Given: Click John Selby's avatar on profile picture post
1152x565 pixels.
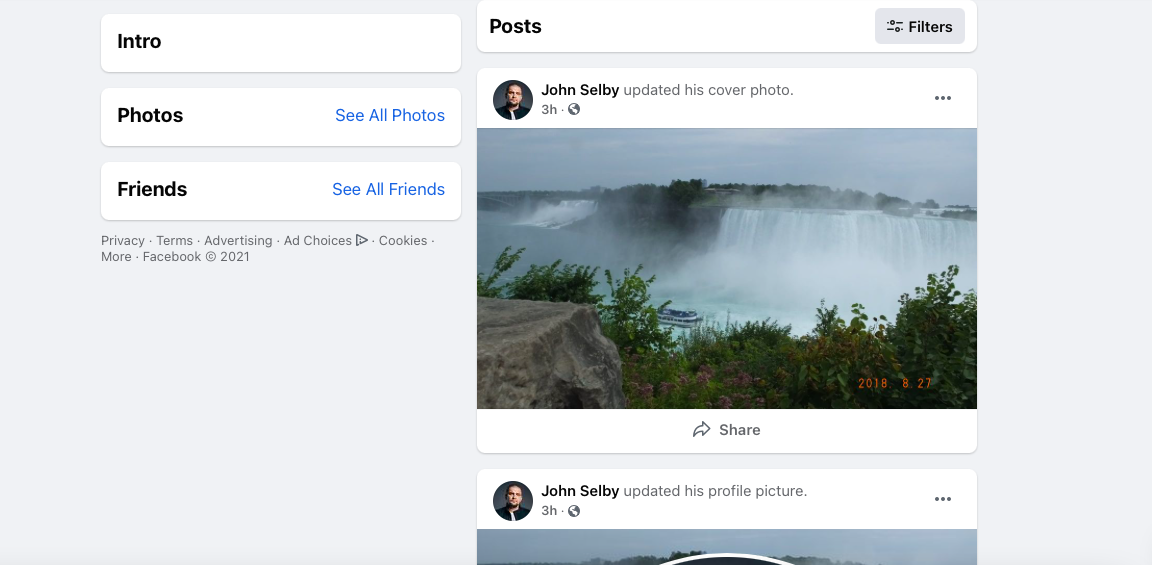Looking at the screenshot, I should [x=513, y=501].
